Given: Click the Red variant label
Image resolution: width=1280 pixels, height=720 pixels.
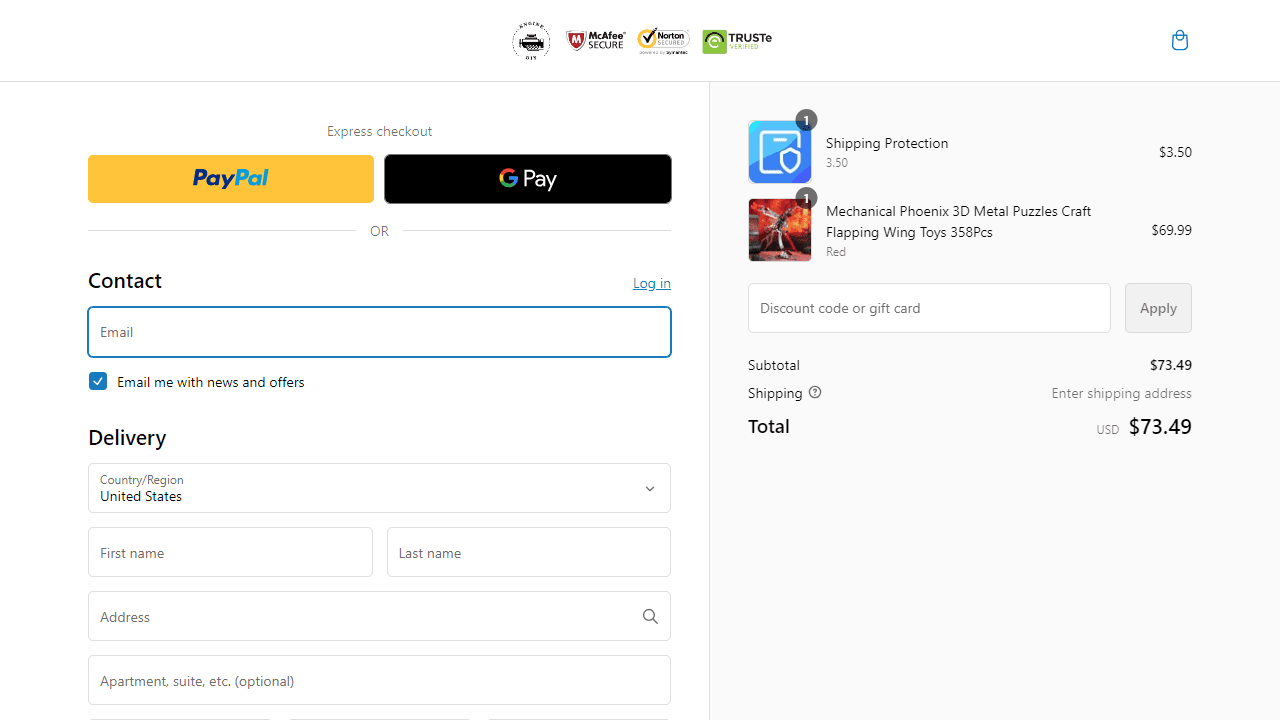Looking at the screenshot, I should point(836,252).
